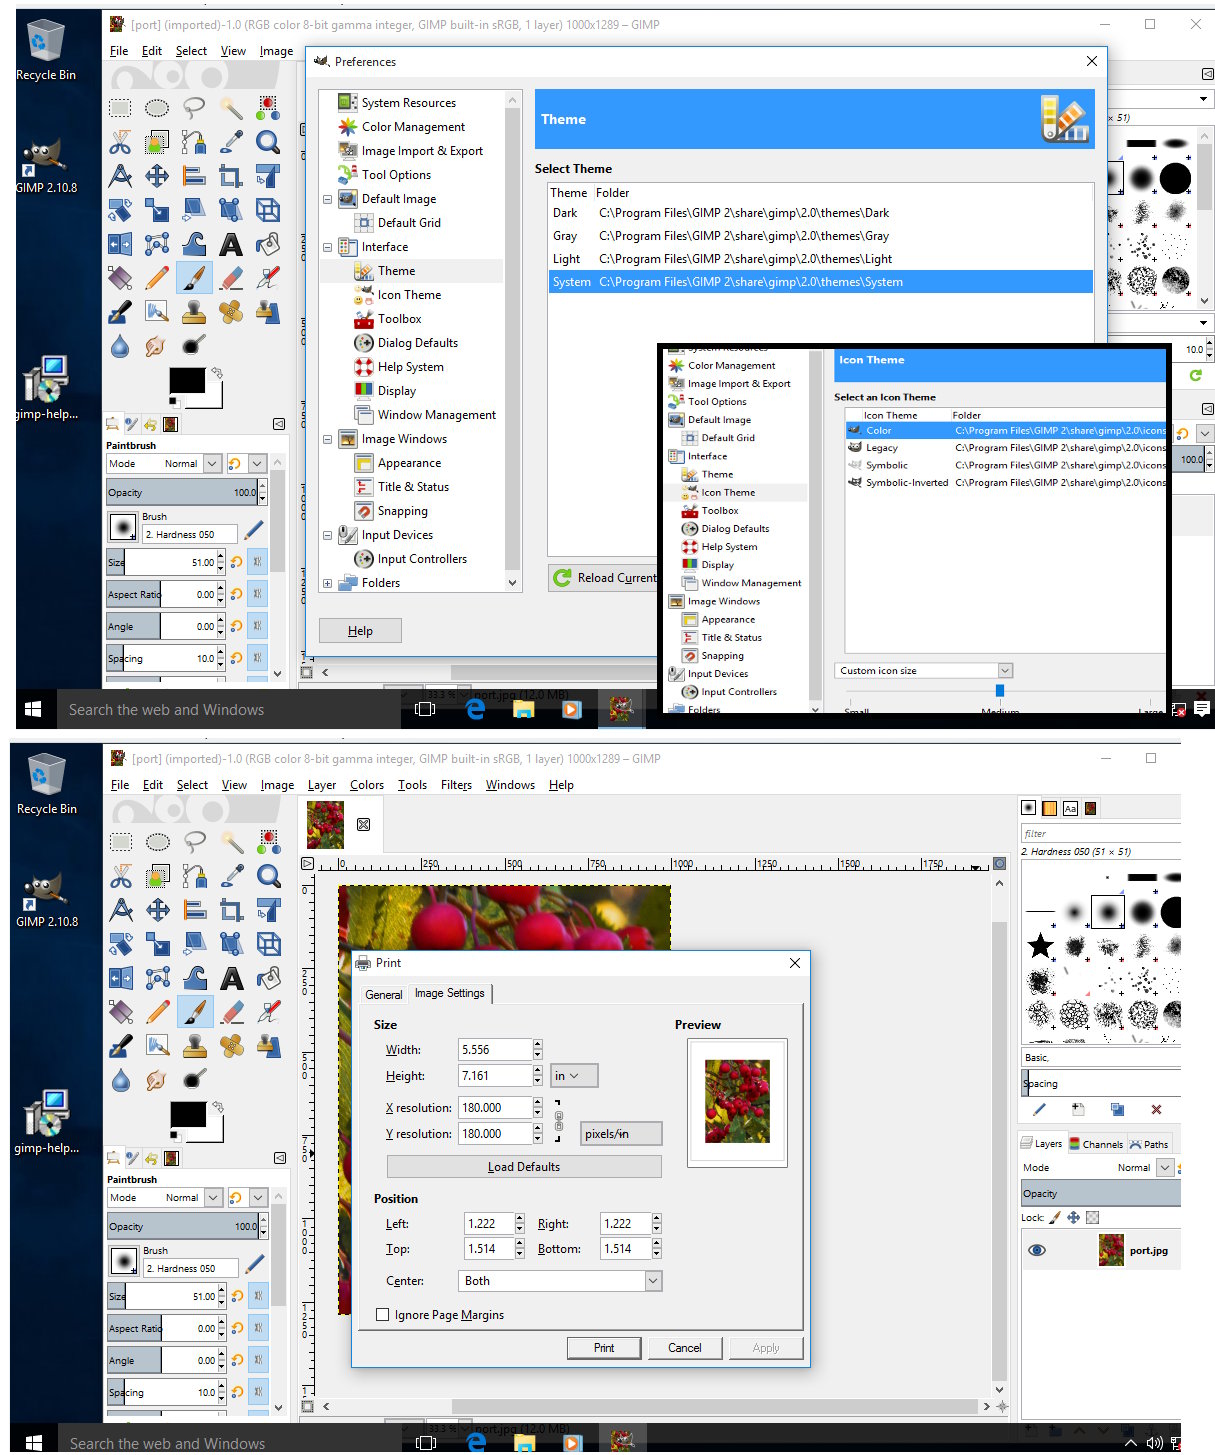Pick Color Picker eyedropper in lower GIMP toolbox

pyautogui.click(x=232, y=876)
